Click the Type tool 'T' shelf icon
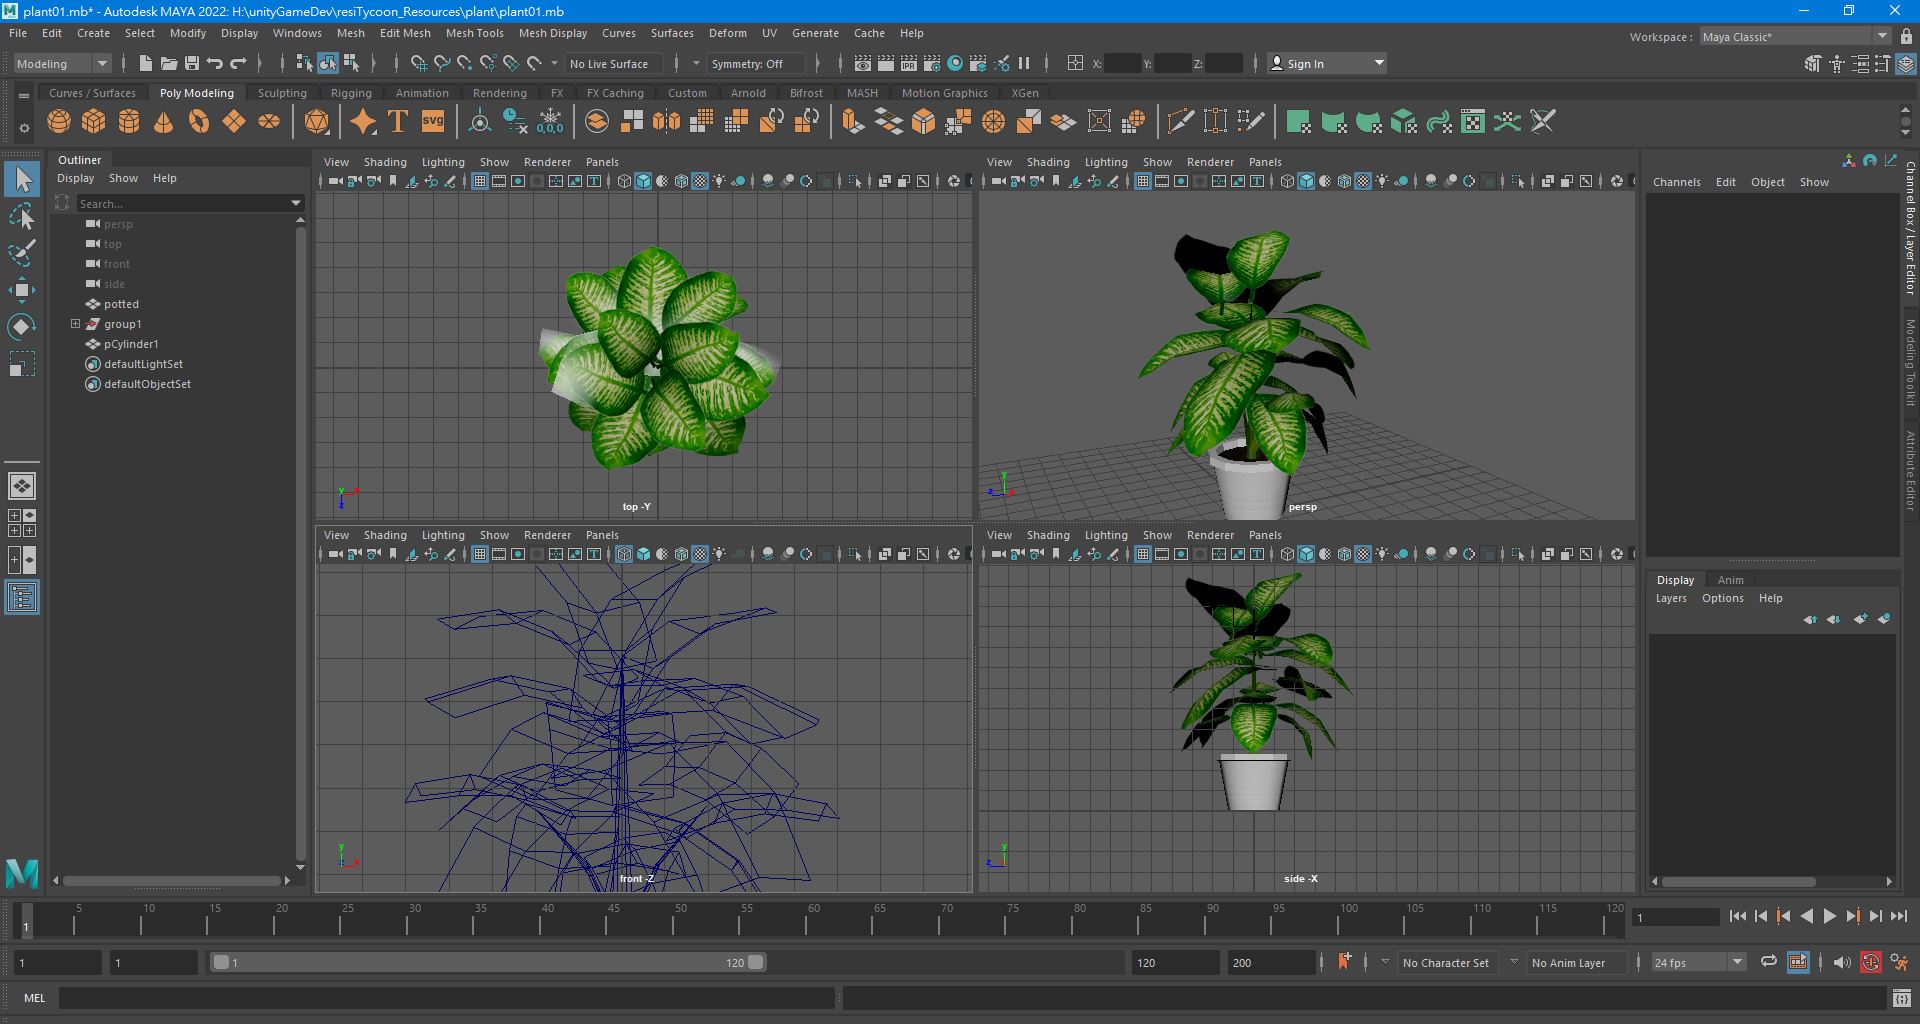The width and height of the screenshot is (1920, 1024). click(397, 122)
